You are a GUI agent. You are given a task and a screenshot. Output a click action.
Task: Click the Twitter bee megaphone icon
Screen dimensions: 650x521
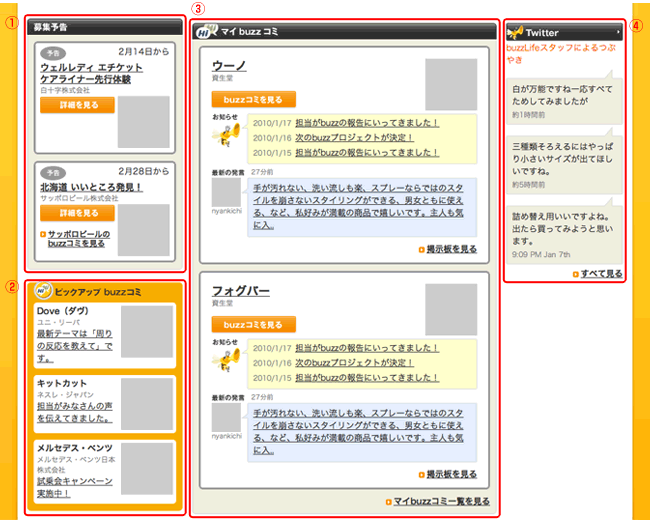pyautogui.click(x=514, y=32)
